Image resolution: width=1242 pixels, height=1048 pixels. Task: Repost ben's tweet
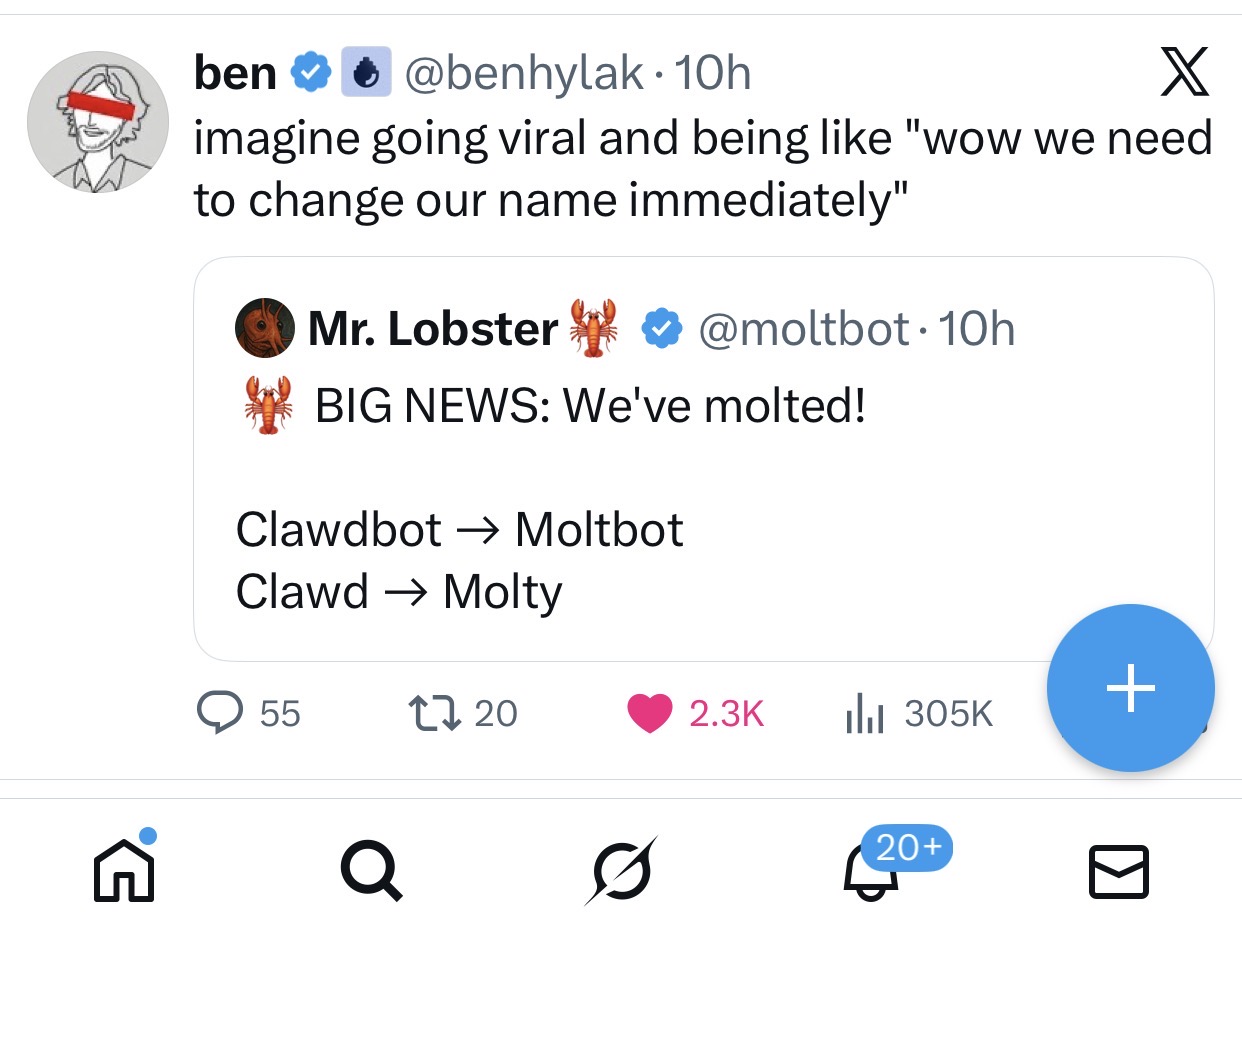pos(435,713)
